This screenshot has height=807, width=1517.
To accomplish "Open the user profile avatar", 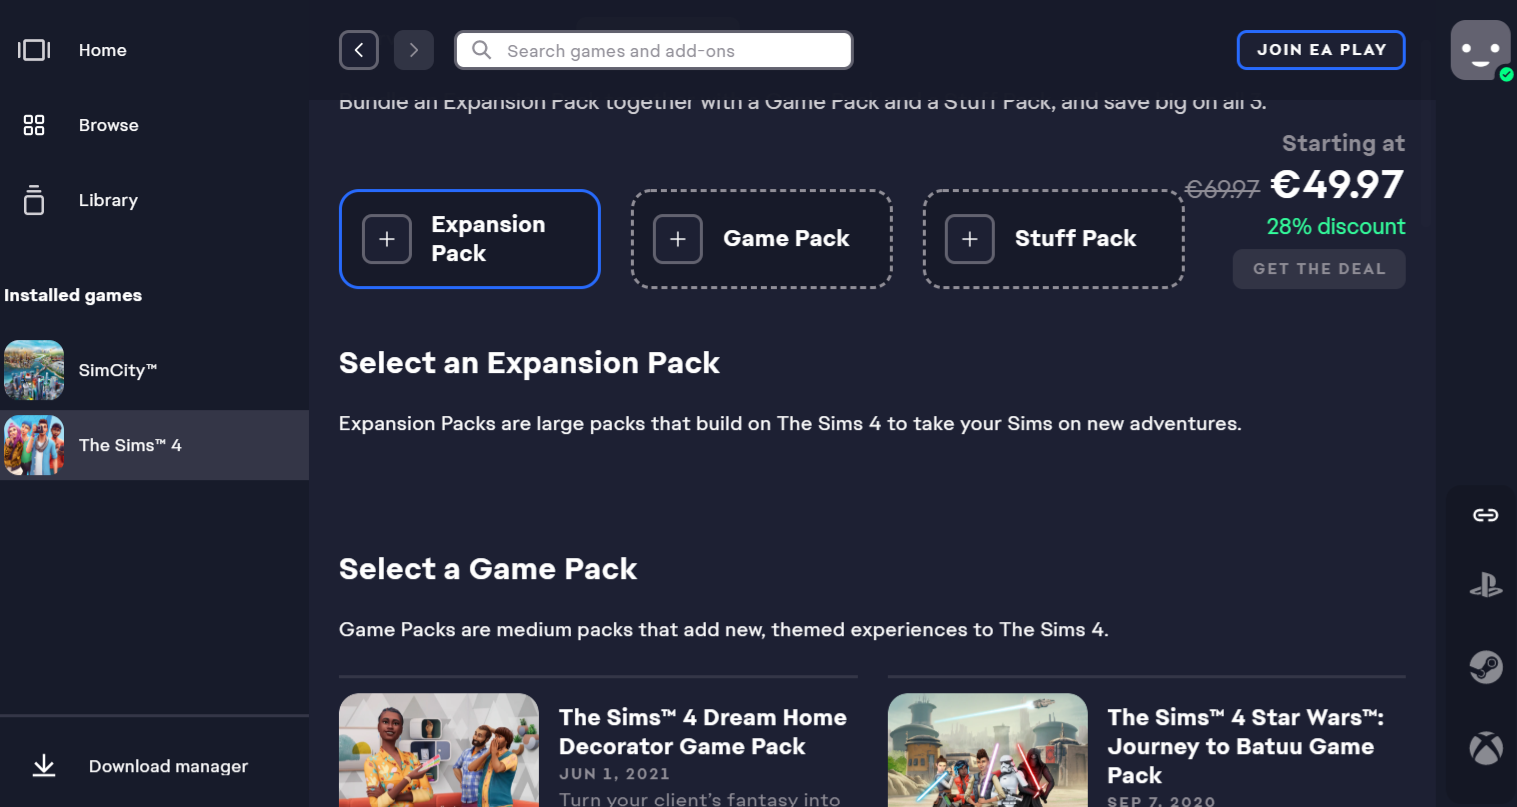I will click(x=1480, y=50).
